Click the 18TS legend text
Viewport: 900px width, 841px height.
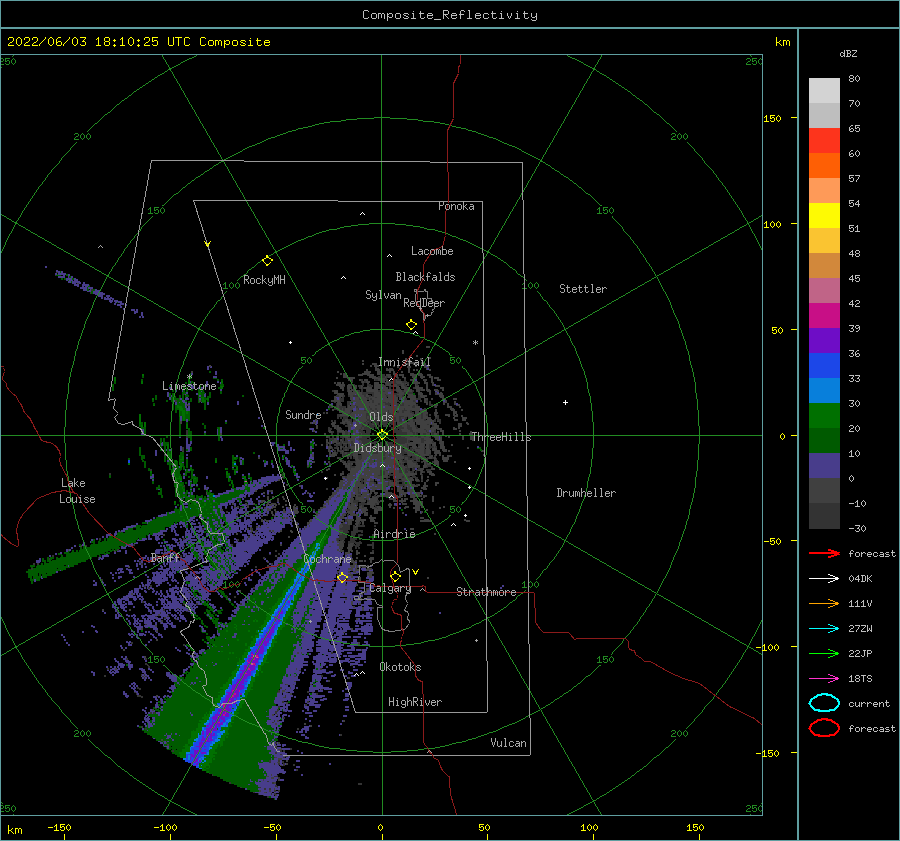[x=860, y=679]
